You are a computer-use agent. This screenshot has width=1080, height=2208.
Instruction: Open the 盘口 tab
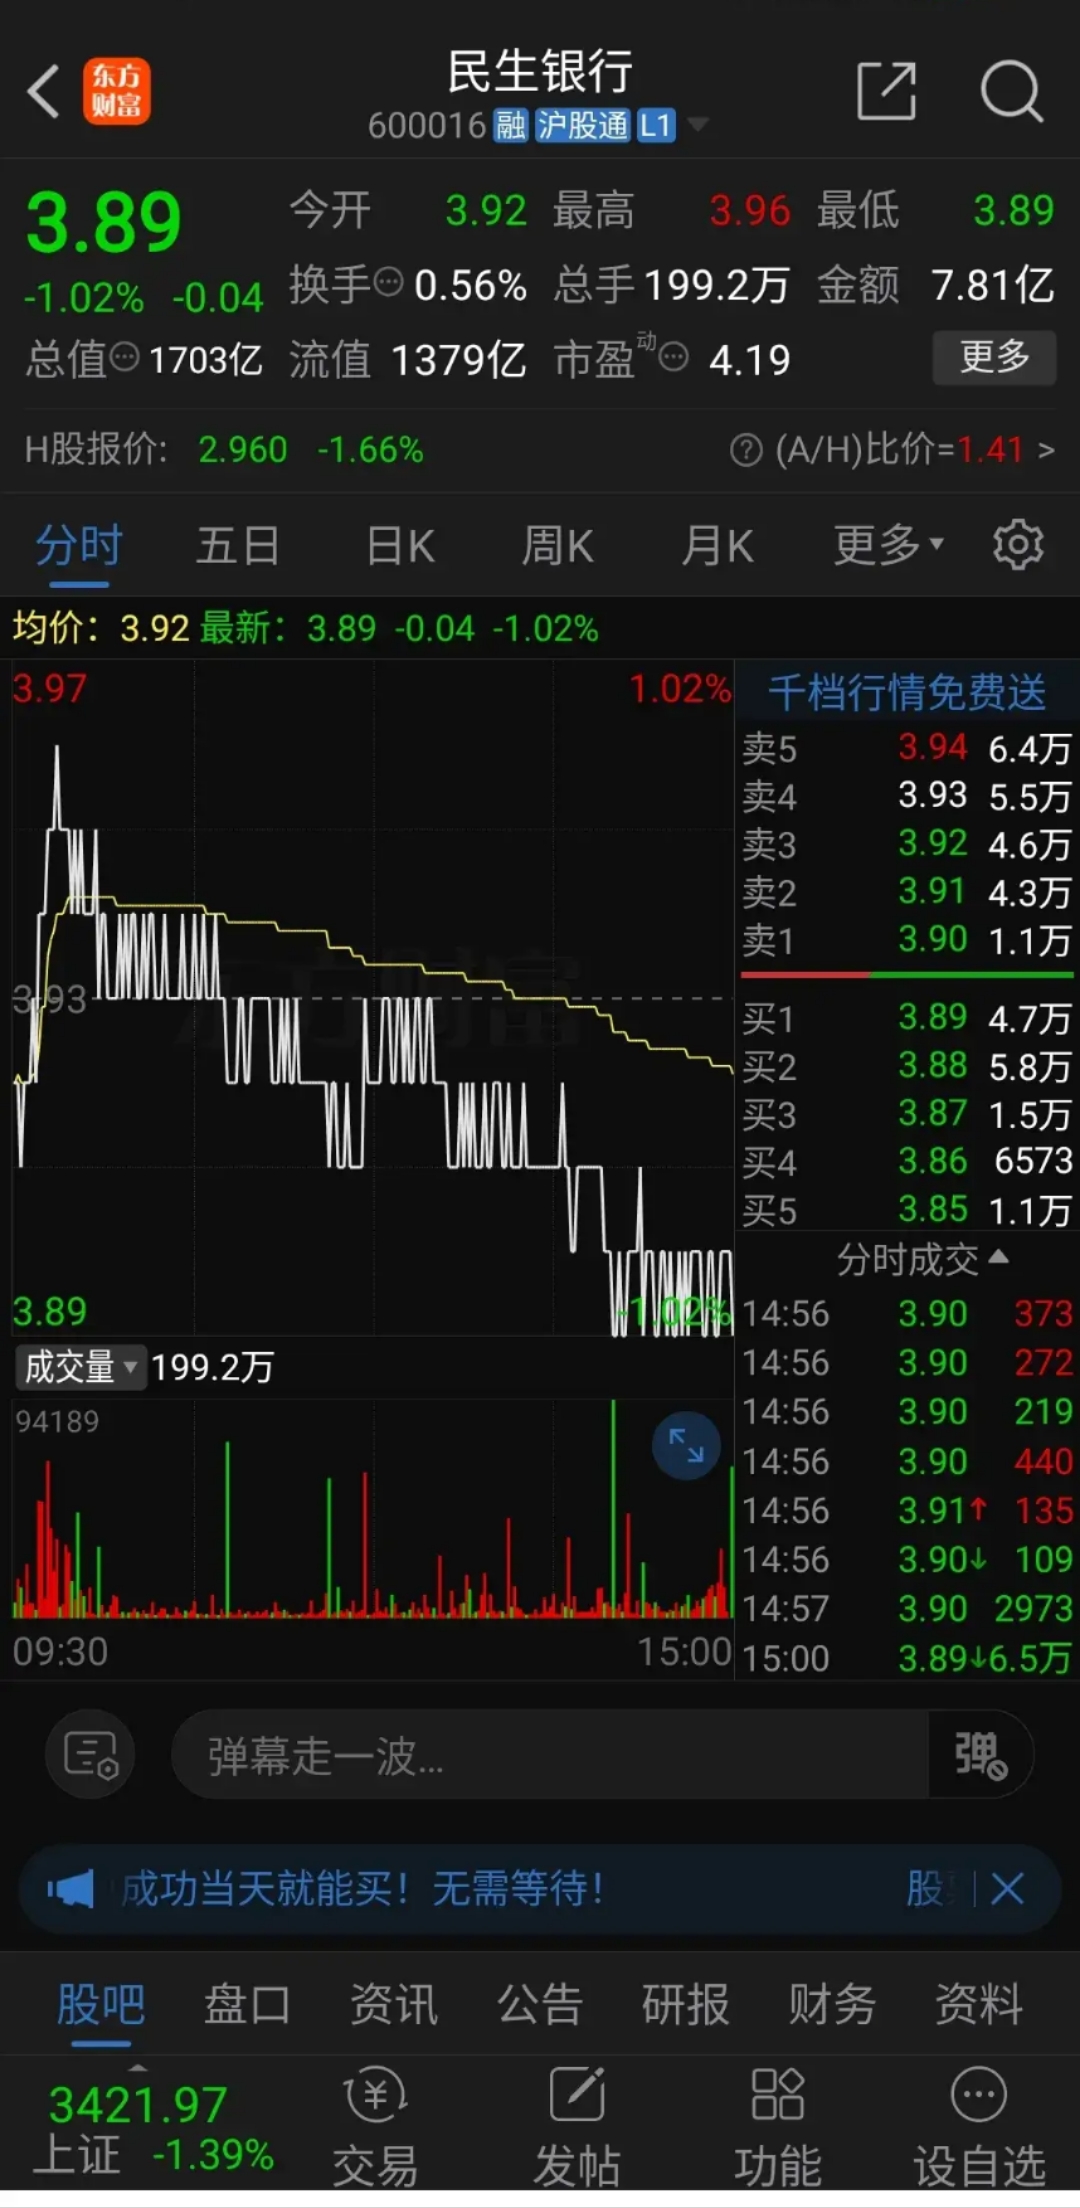247,2004
